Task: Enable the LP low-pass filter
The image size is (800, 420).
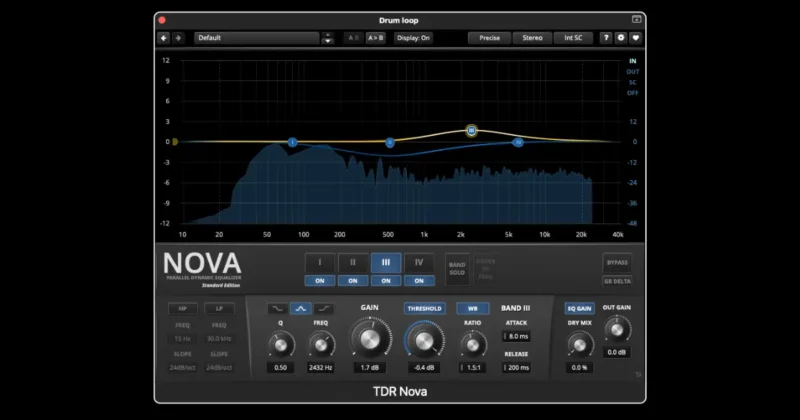Action: [x=219, y=309]
